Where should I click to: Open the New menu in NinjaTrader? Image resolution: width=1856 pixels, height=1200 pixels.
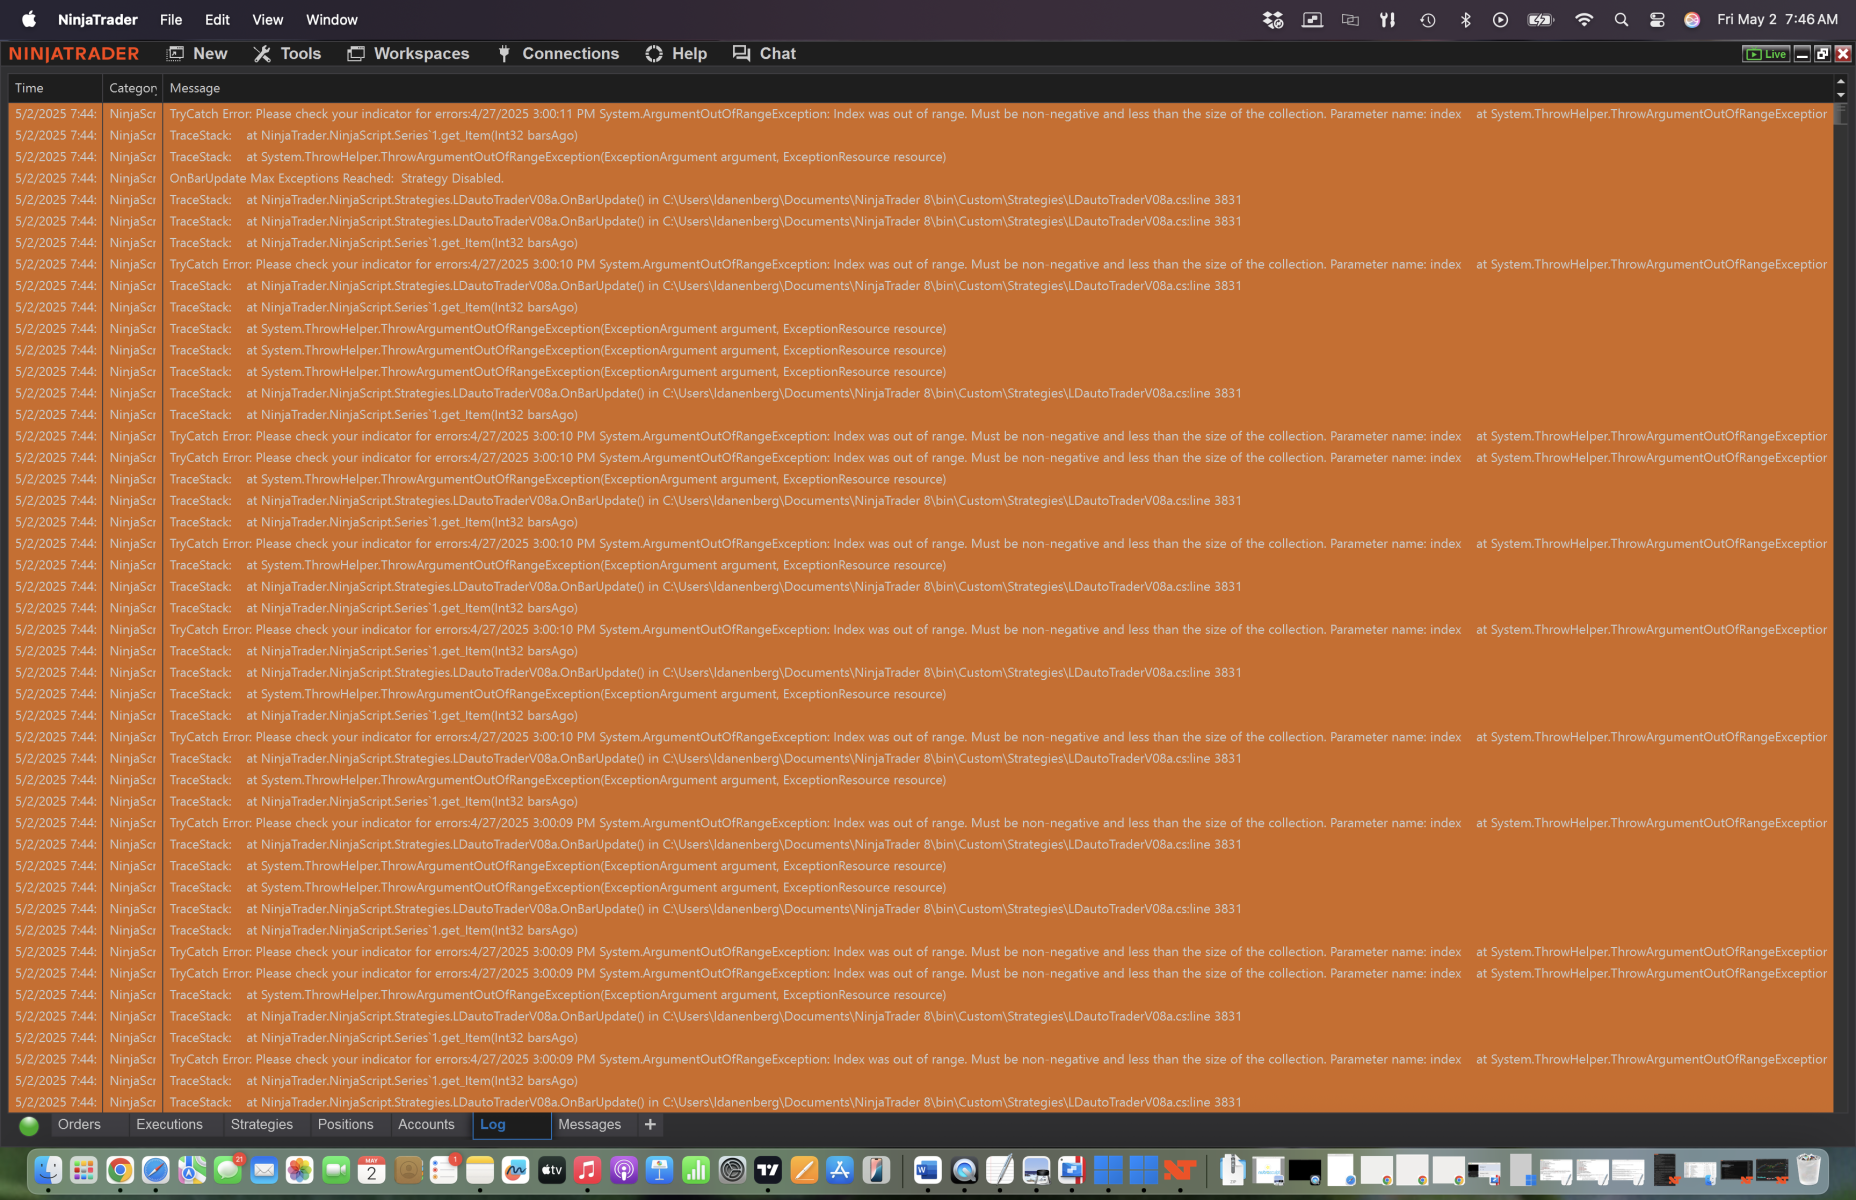coord(197,54)
